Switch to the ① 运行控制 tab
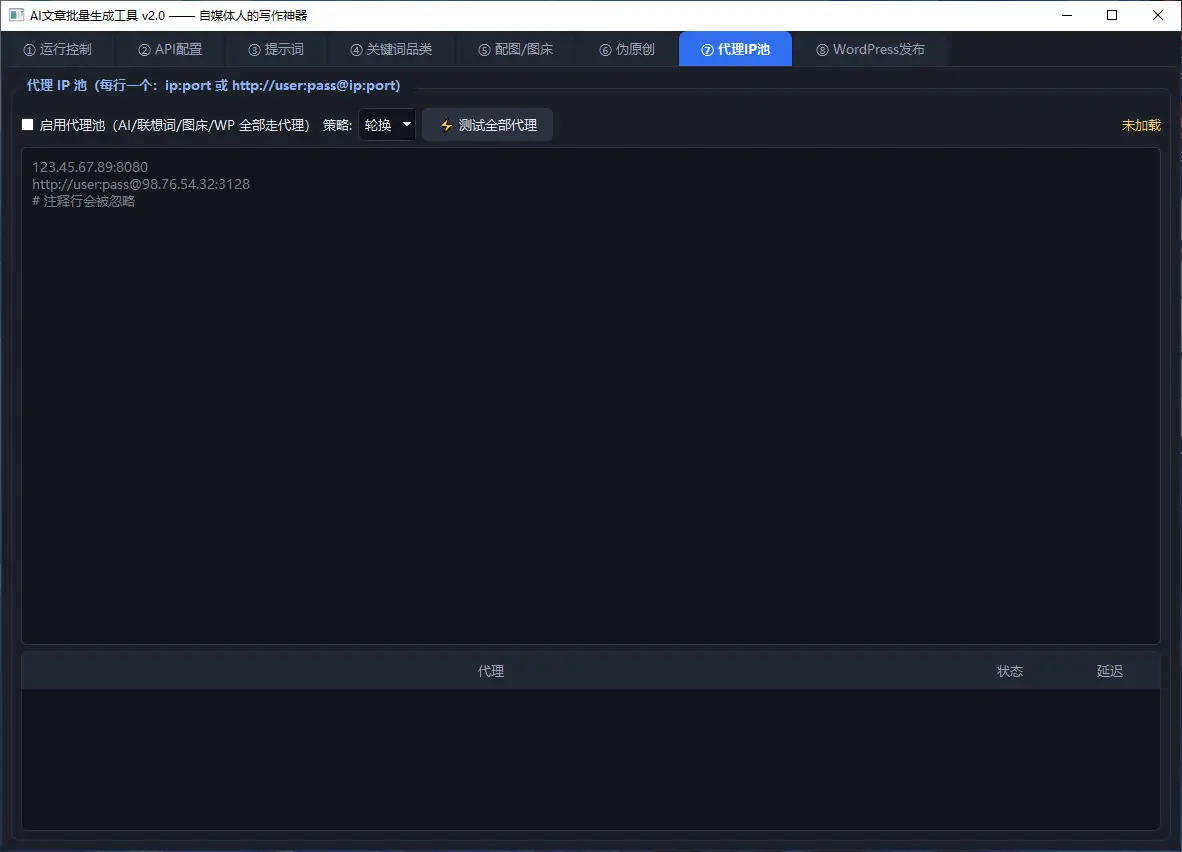 [57, 49]
